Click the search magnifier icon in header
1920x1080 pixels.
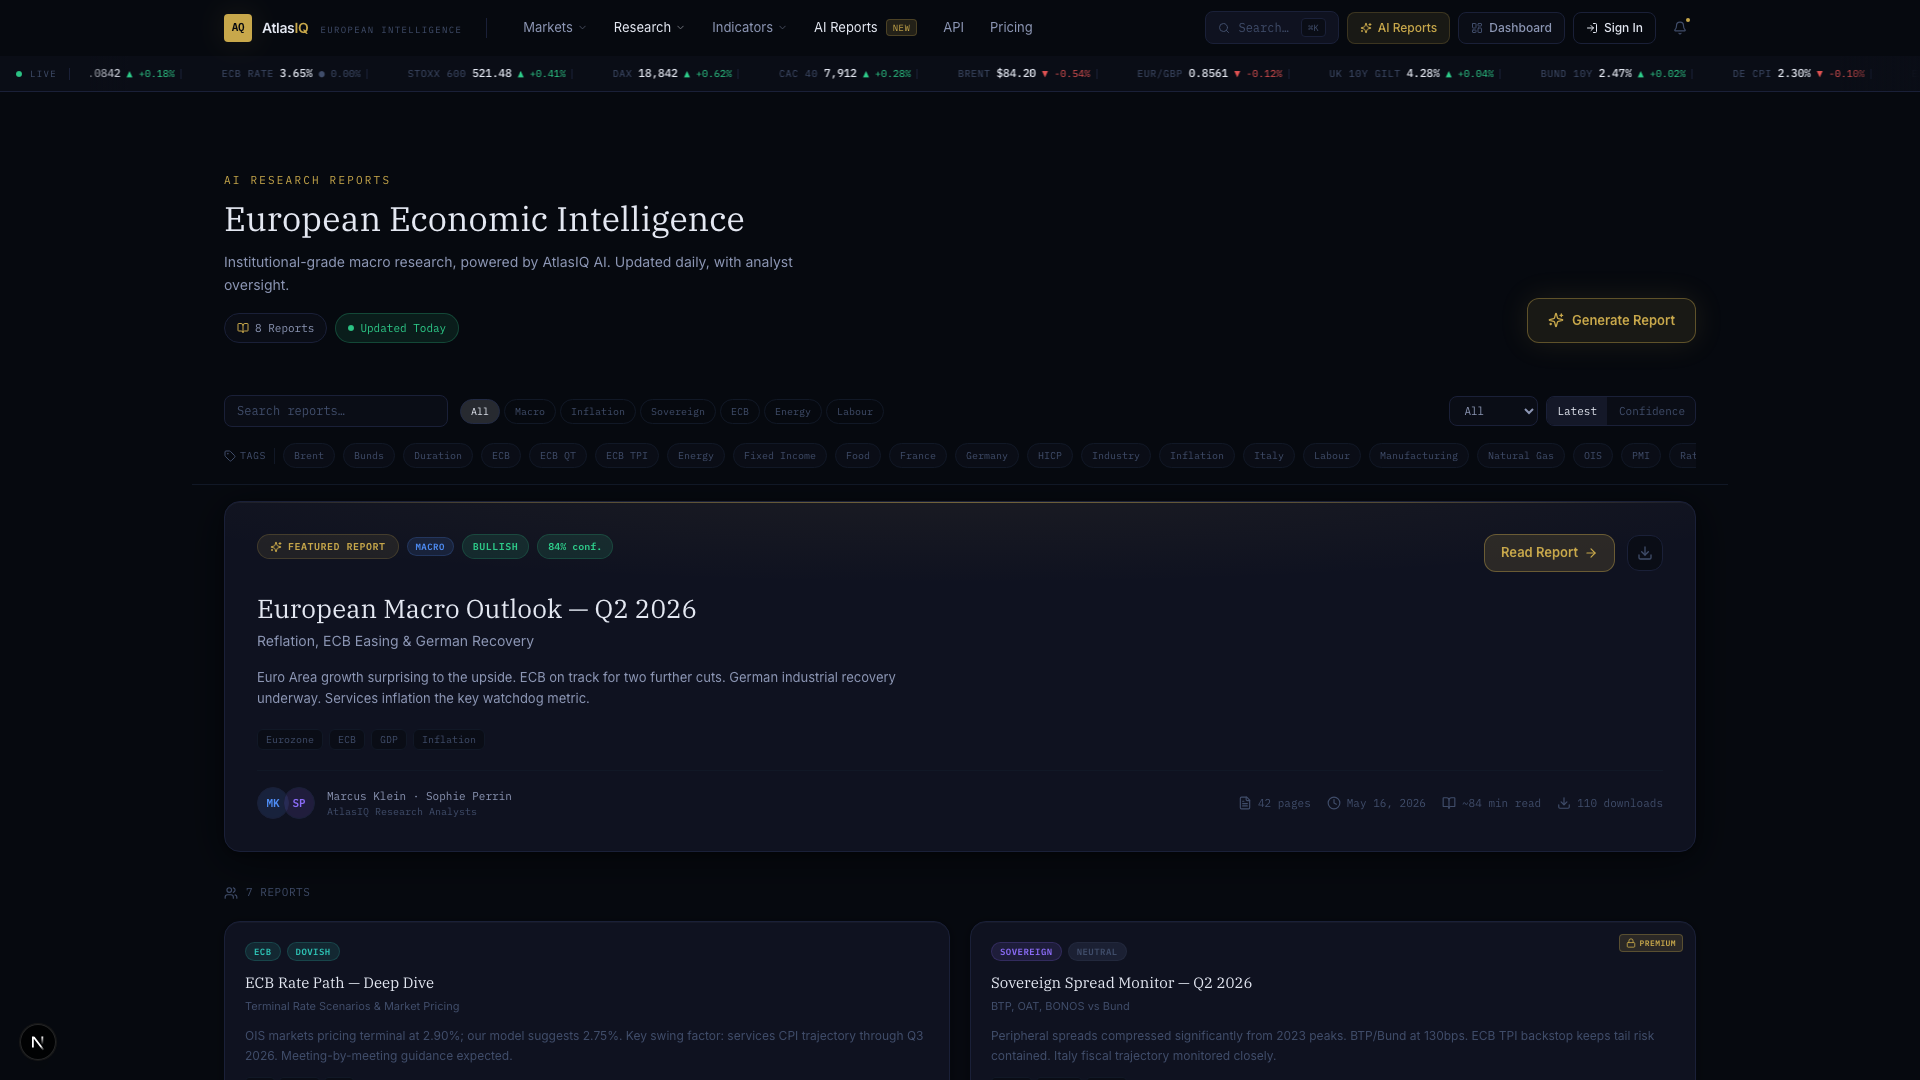point(1224,28)
